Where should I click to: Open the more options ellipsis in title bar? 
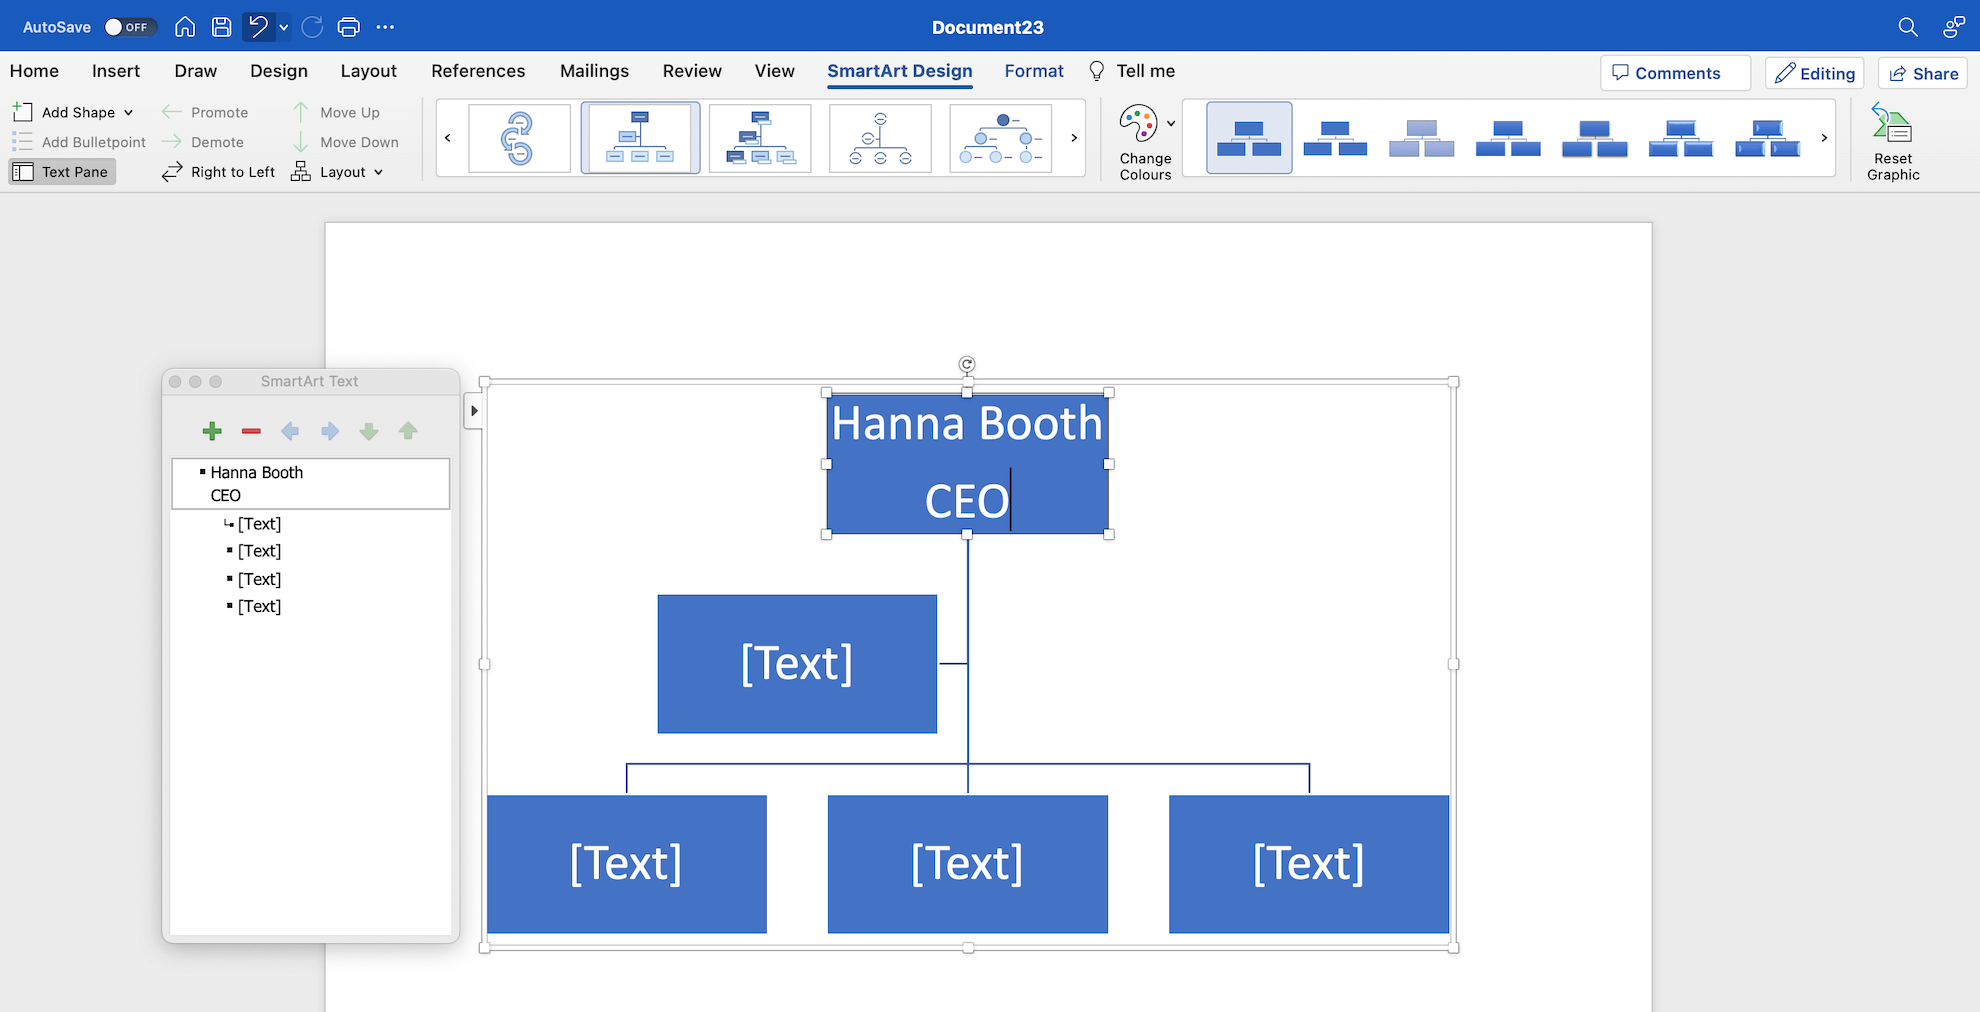pos(385,27)
